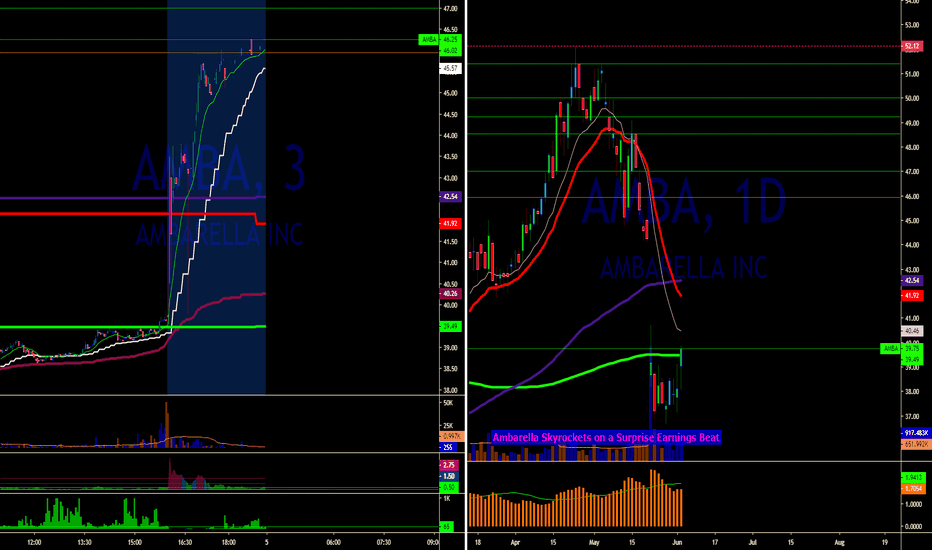Select the green 39.75 price label
Image resolution: width=932 pixels, height=550 pixels.
pos(912,348)
